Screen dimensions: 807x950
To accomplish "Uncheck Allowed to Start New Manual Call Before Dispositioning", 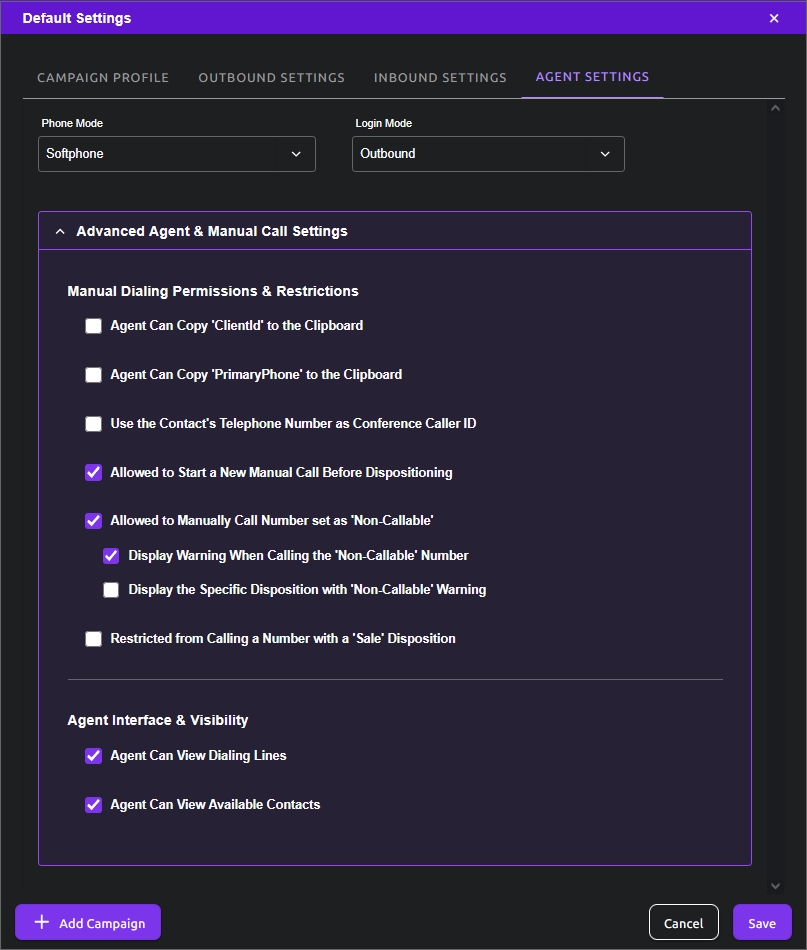I will (93, 473).
